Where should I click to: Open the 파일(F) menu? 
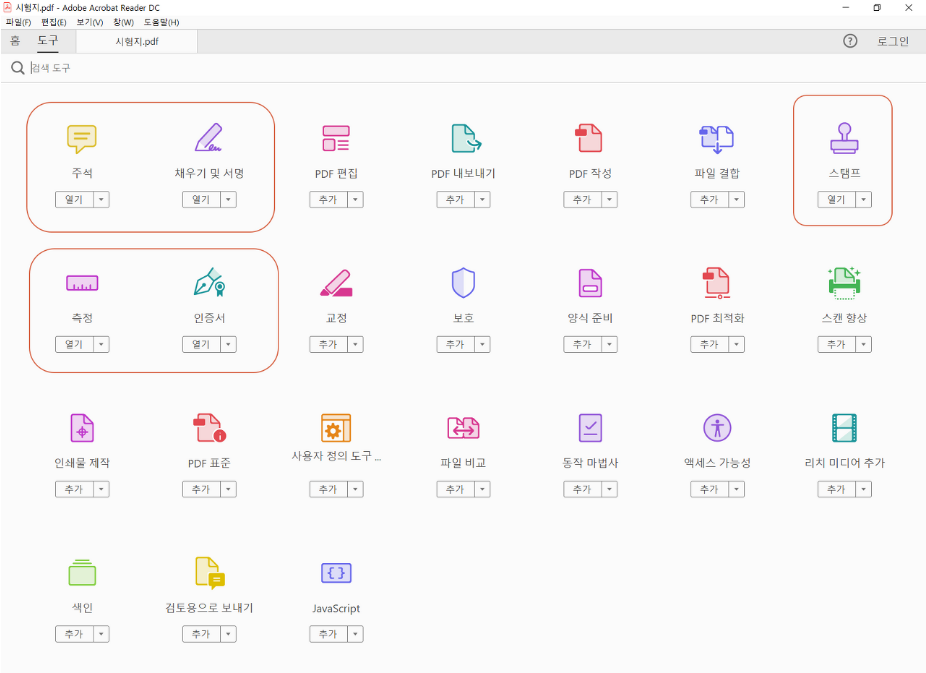[x=18, y=22]
